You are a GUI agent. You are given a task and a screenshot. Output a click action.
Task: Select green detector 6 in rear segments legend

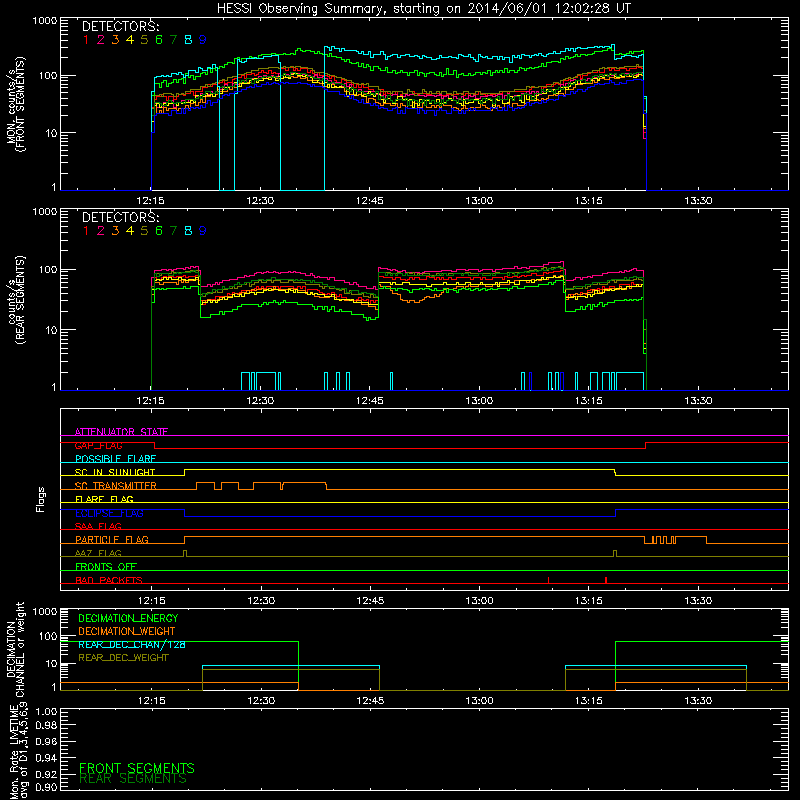pyautogui.click(x=159, y=231)
